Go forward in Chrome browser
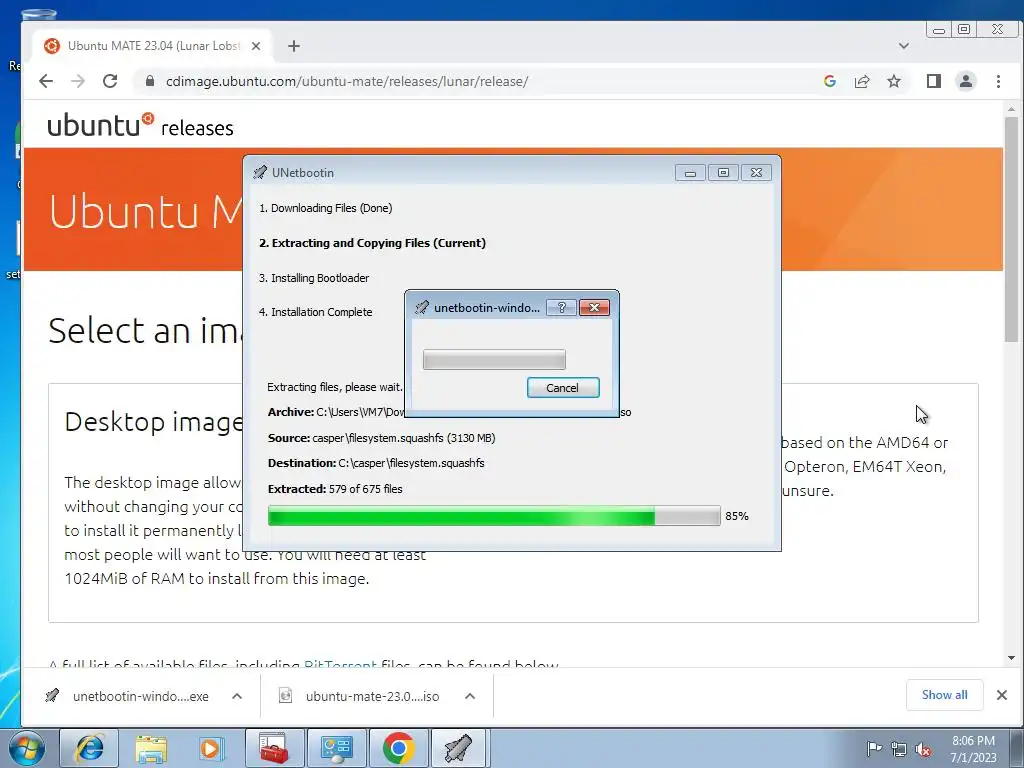 click(78, 81)
